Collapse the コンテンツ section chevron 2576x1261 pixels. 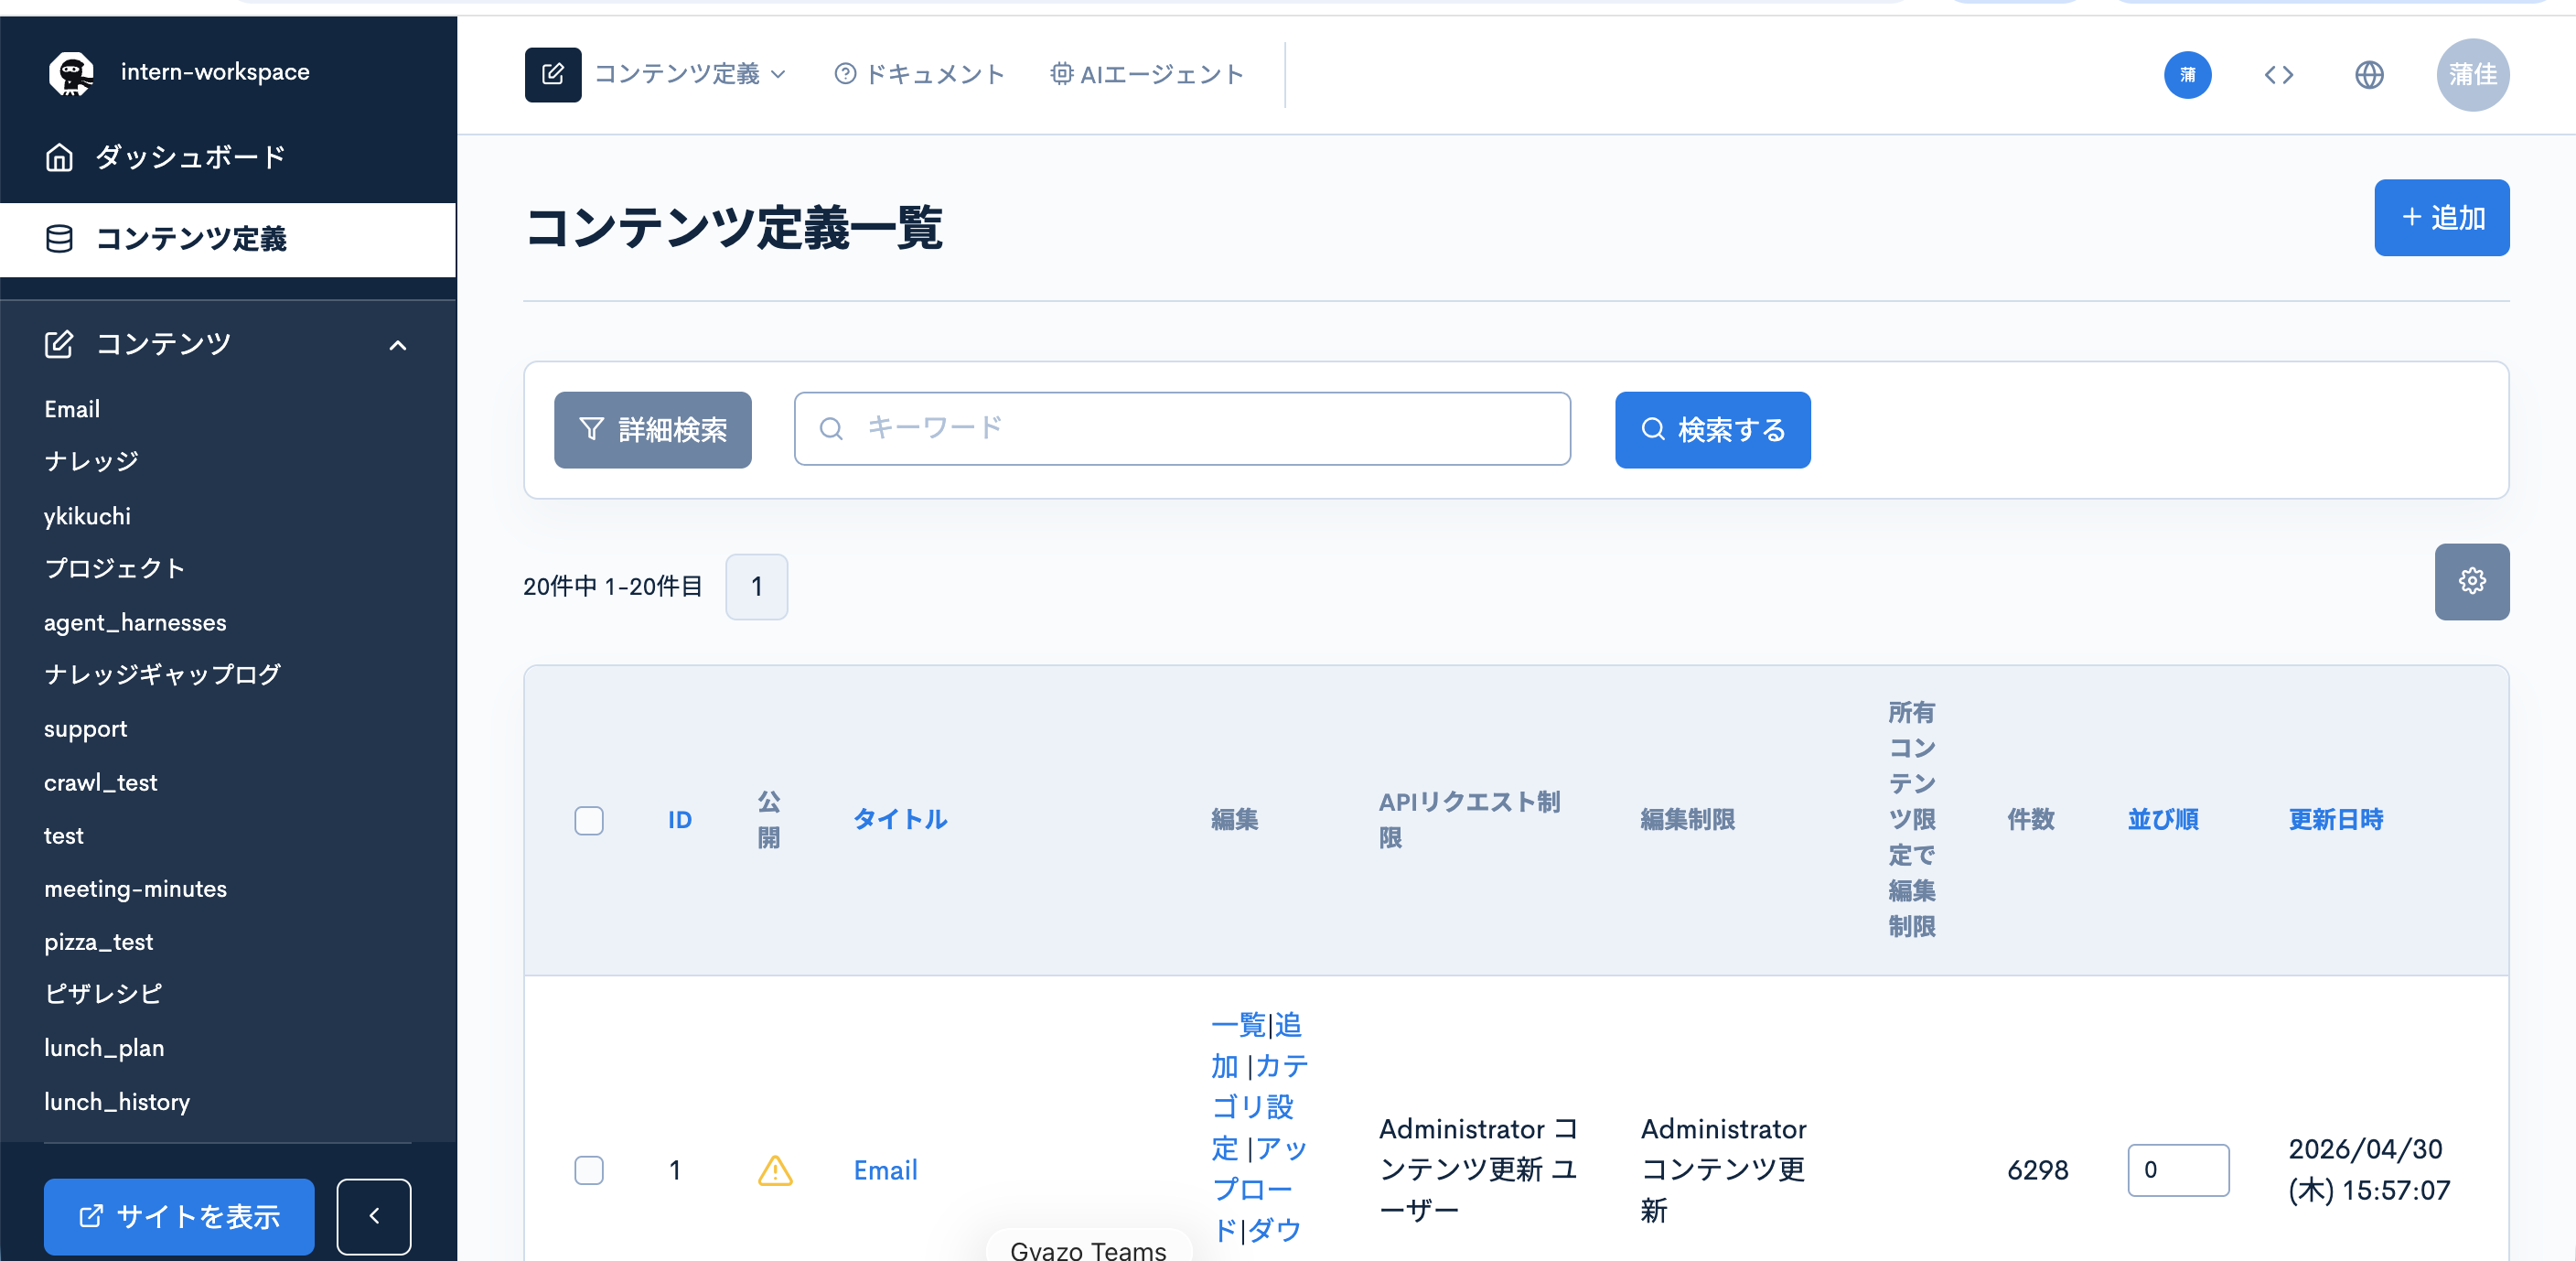(397, 345)
